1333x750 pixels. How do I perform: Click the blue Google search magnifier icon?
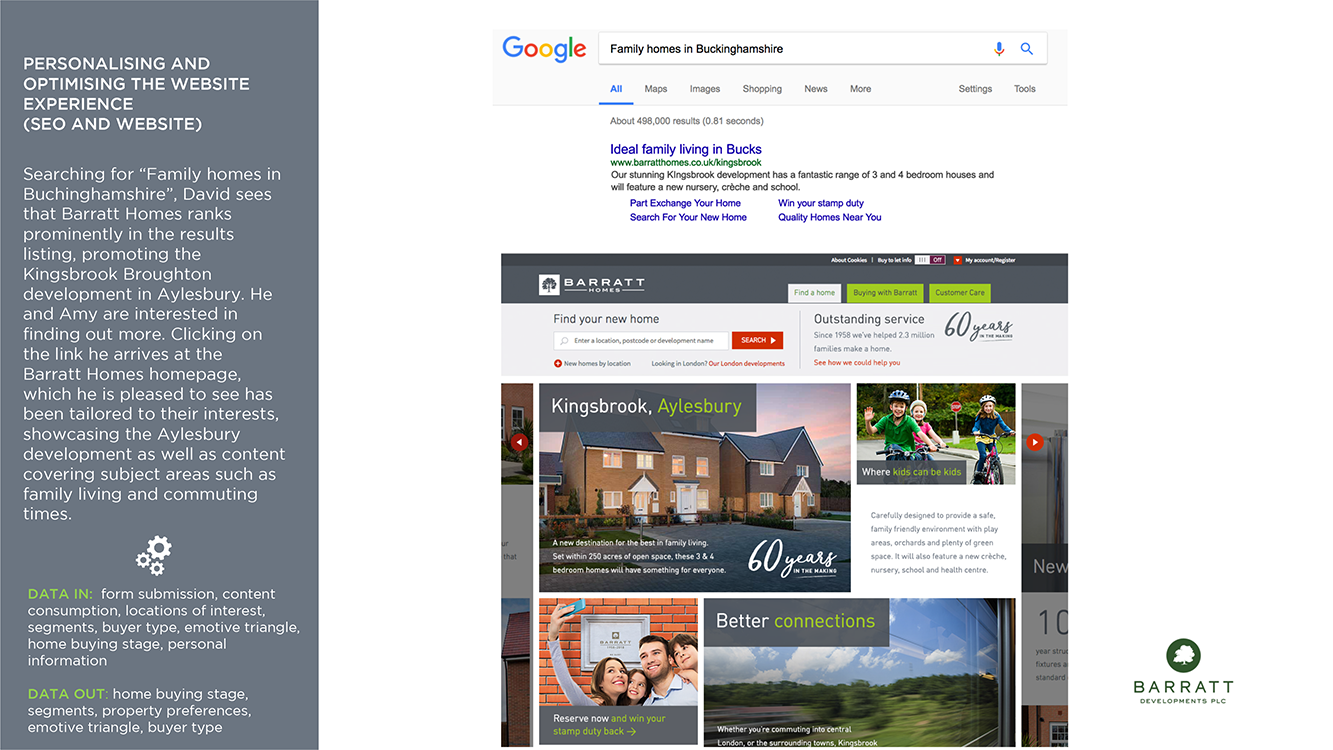tap(1026, 49)
